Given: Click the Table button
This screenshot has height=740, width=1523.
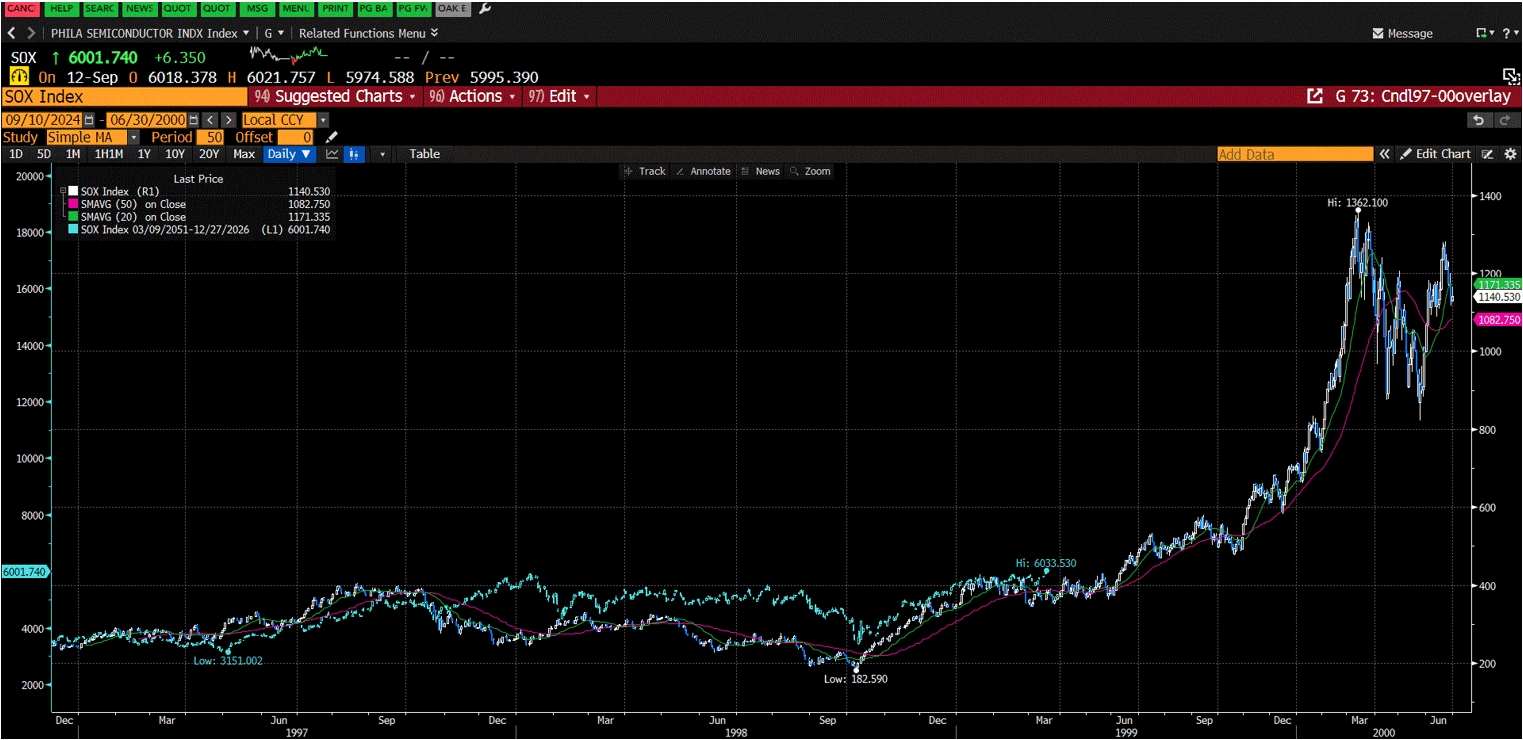Looking at the screenshot, I should click(x=424, y=154).
